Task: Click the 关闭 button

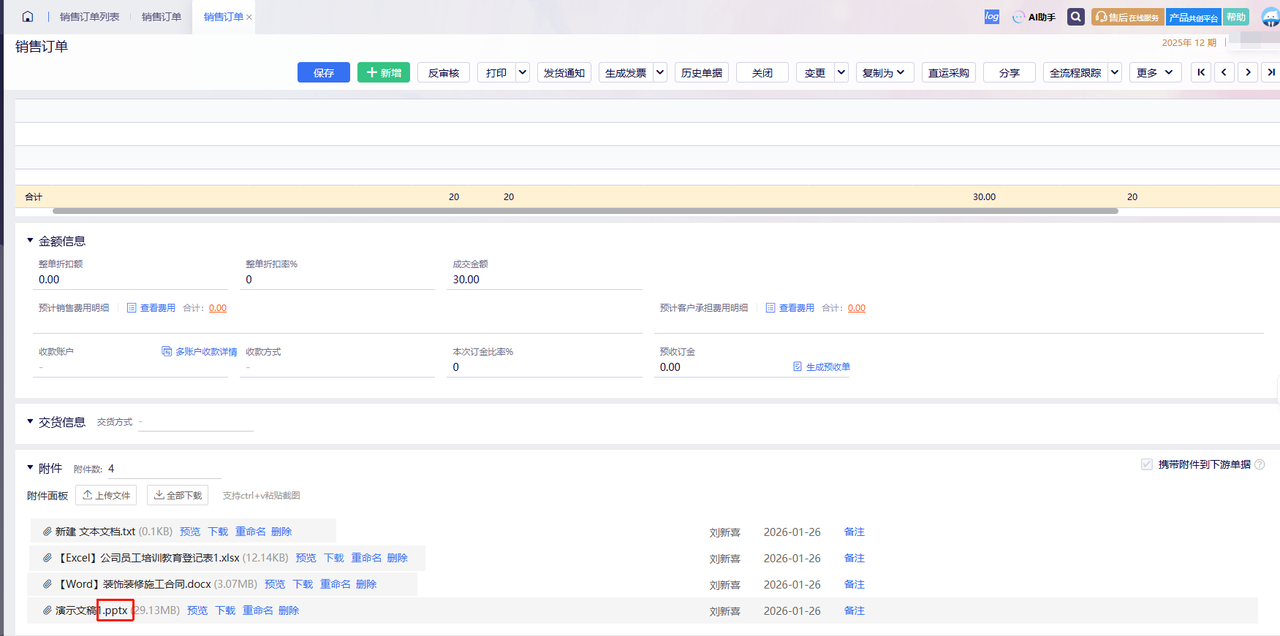Action: (762, 72)
